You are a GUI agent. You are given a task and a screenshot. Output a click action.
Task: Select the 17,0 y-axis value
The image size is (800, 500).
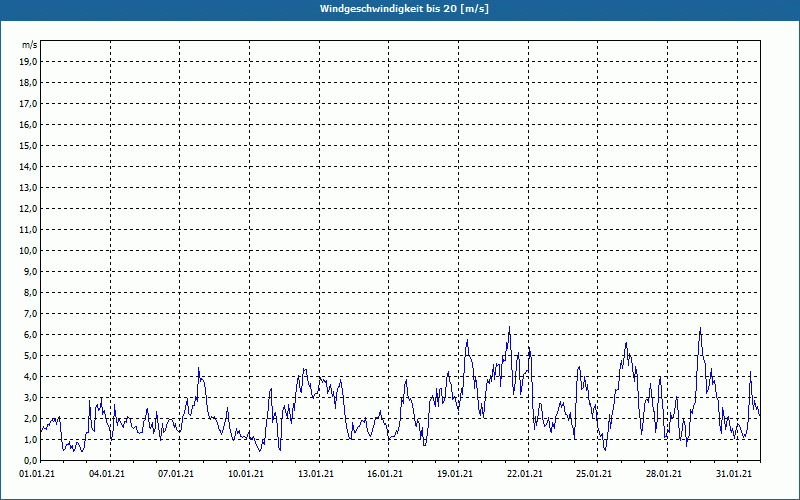[28, 104]
